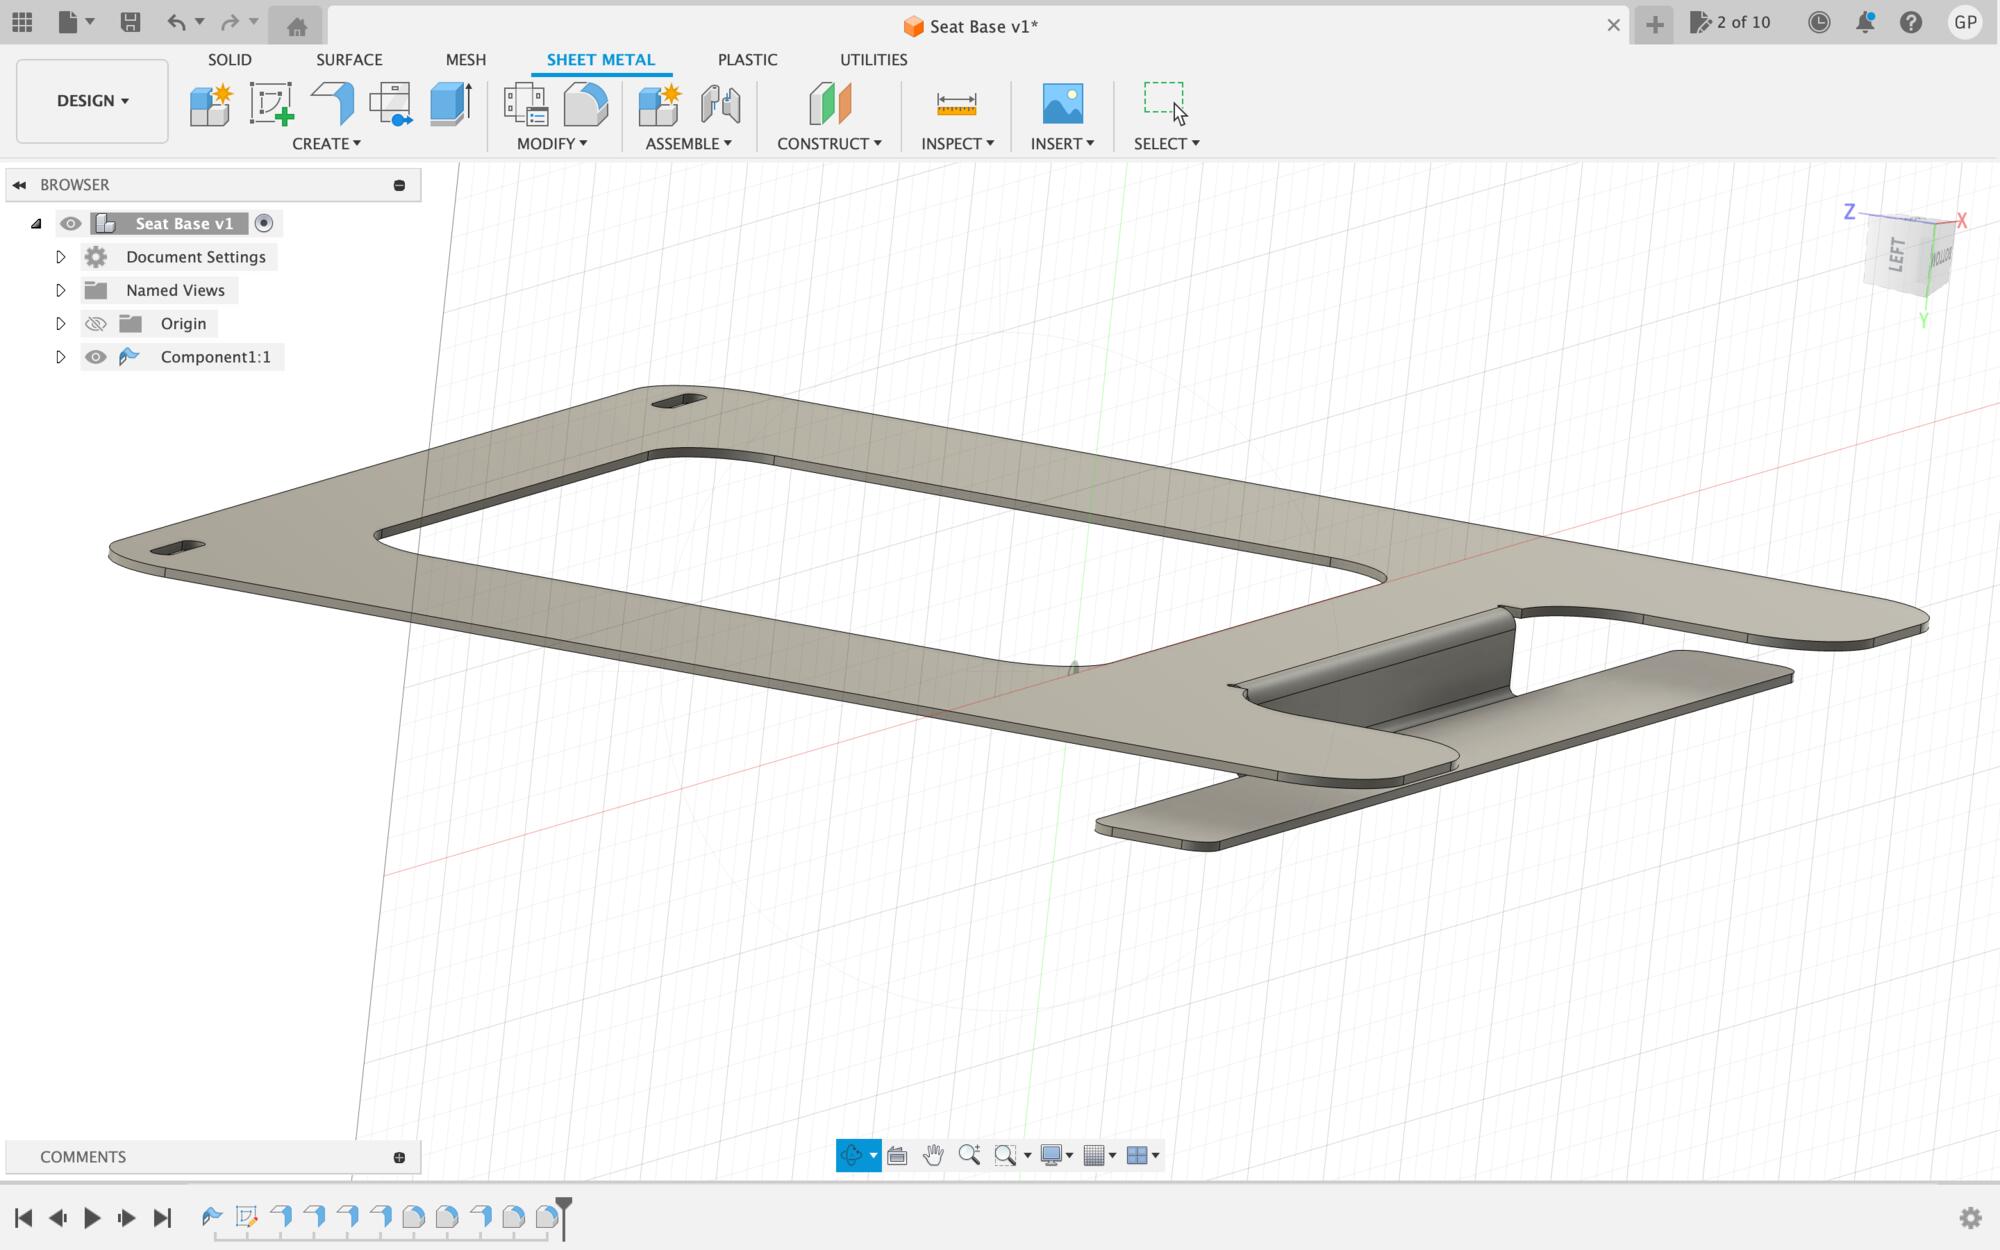Open Job Status clock icon
Screen dimensions: 2000x1250
1819,22
